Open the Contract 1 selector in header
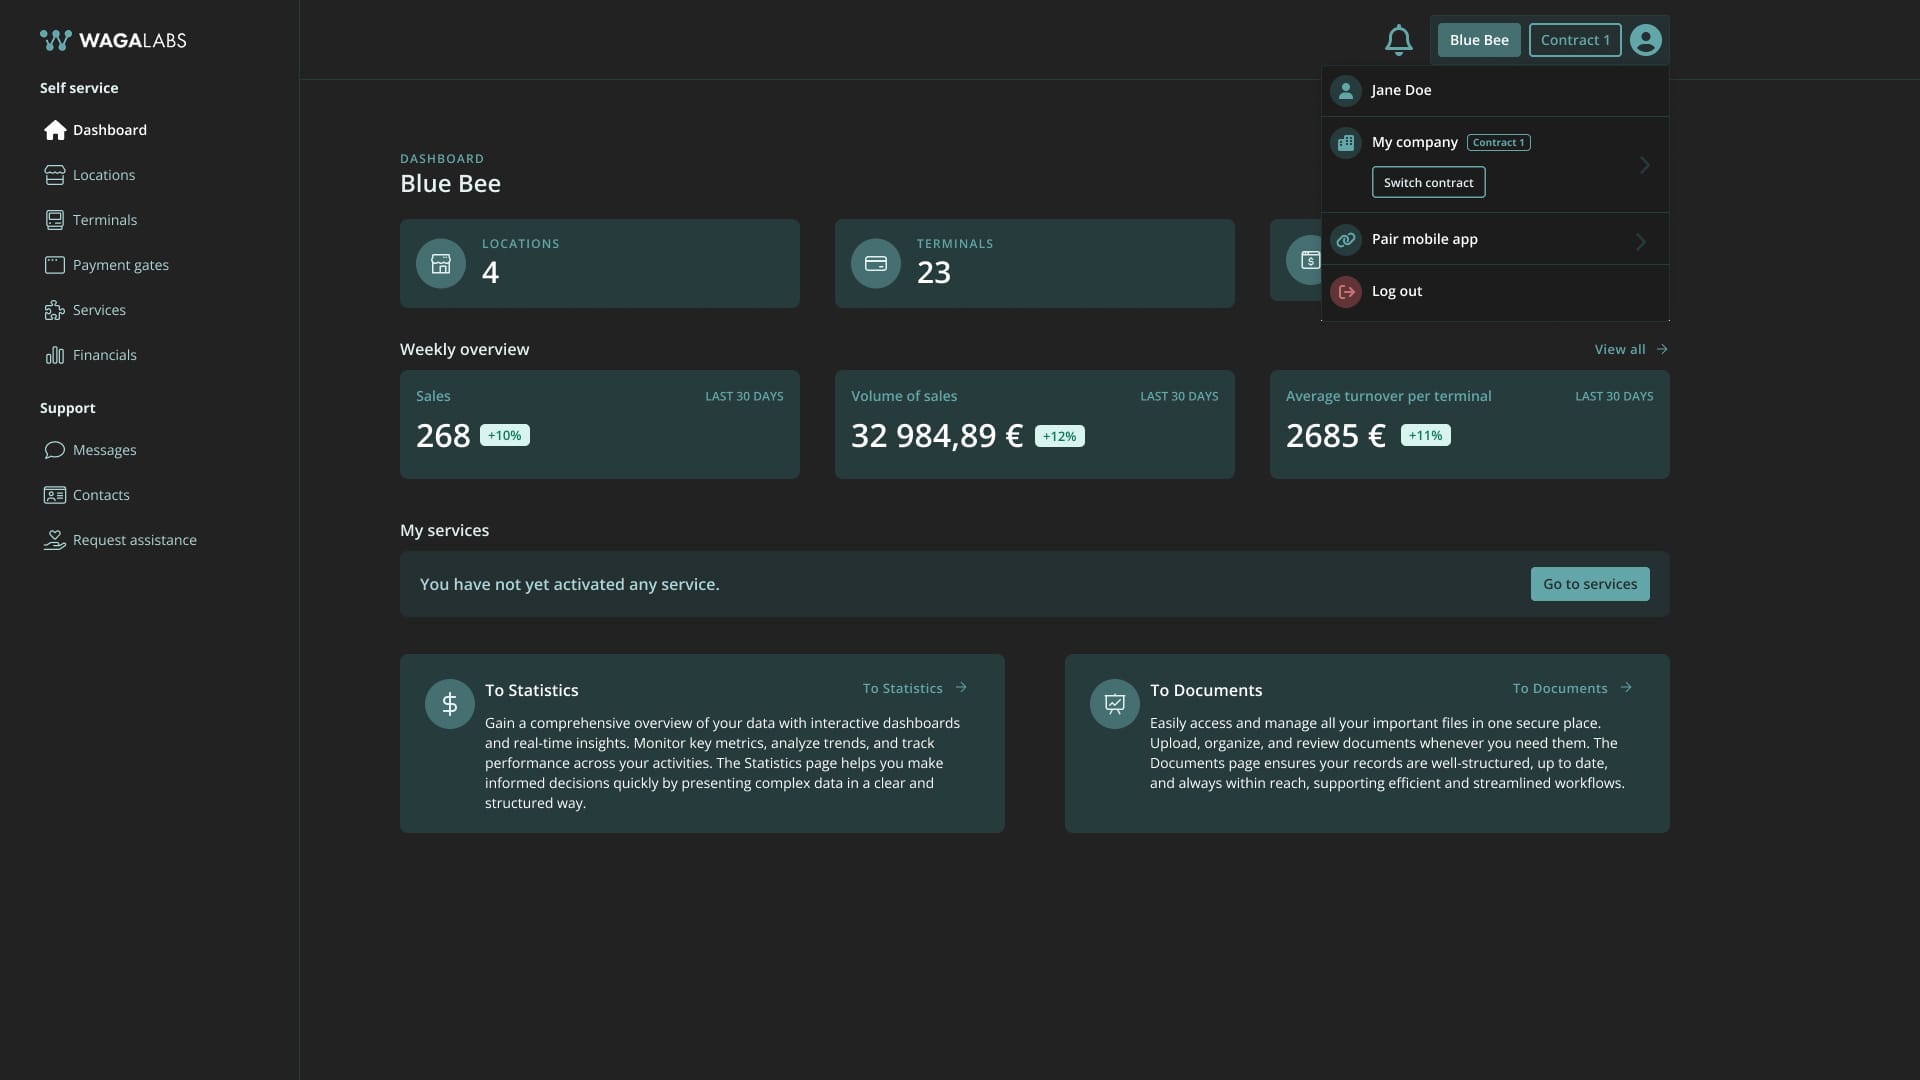This screenshot has height=1080, width=1920. 1574,40
